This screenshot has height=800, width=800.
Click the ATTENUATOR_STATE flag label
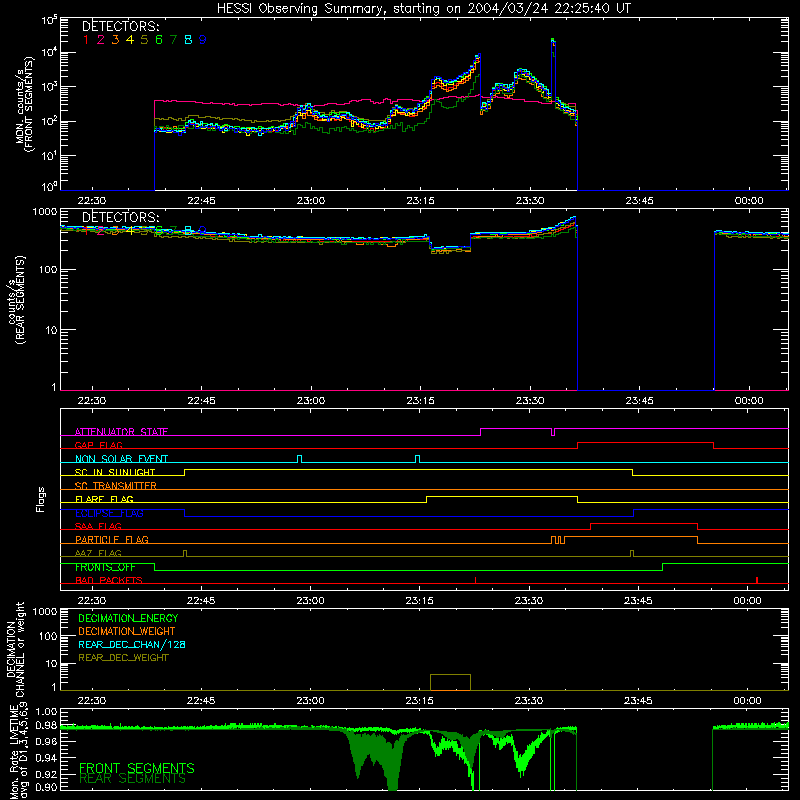coord(121,432)
